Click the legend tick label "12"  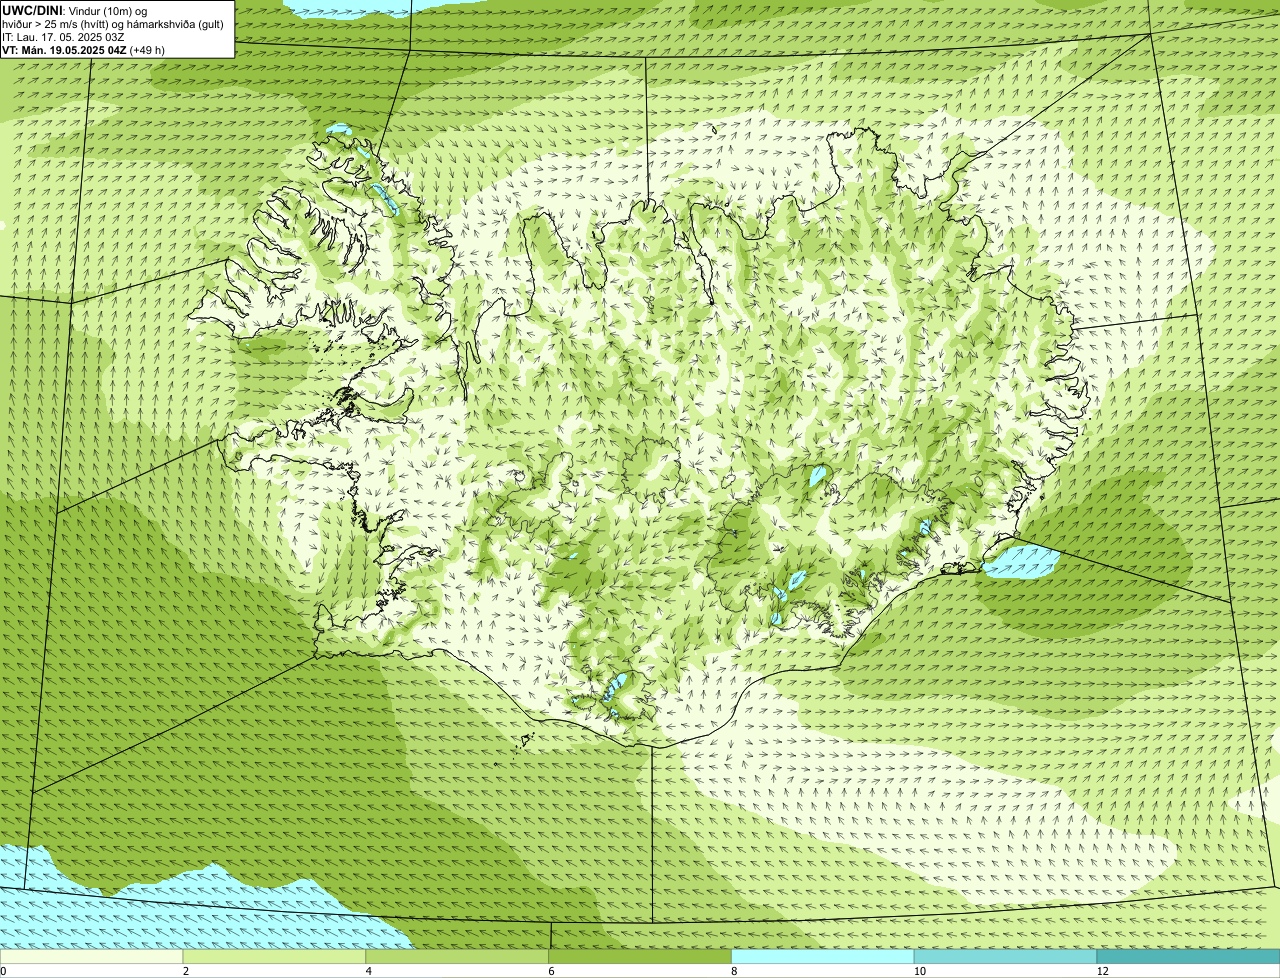(x=1103, y=971)
